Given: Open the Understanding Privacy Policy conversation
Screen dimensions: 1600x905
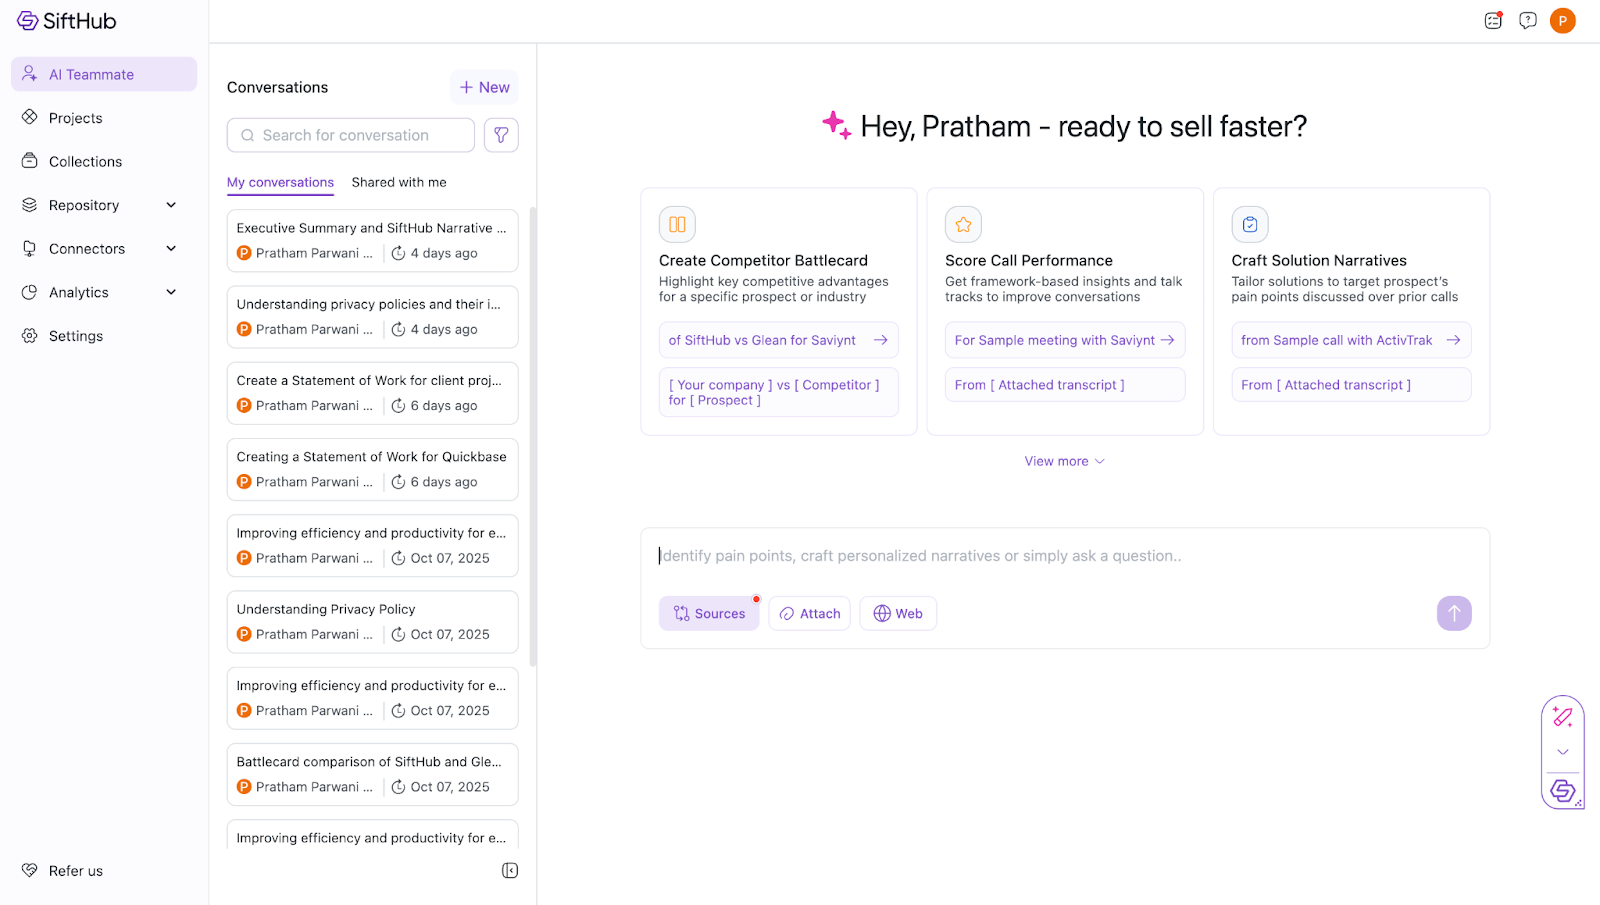Looking at the screenshot, I should [372, 621].
